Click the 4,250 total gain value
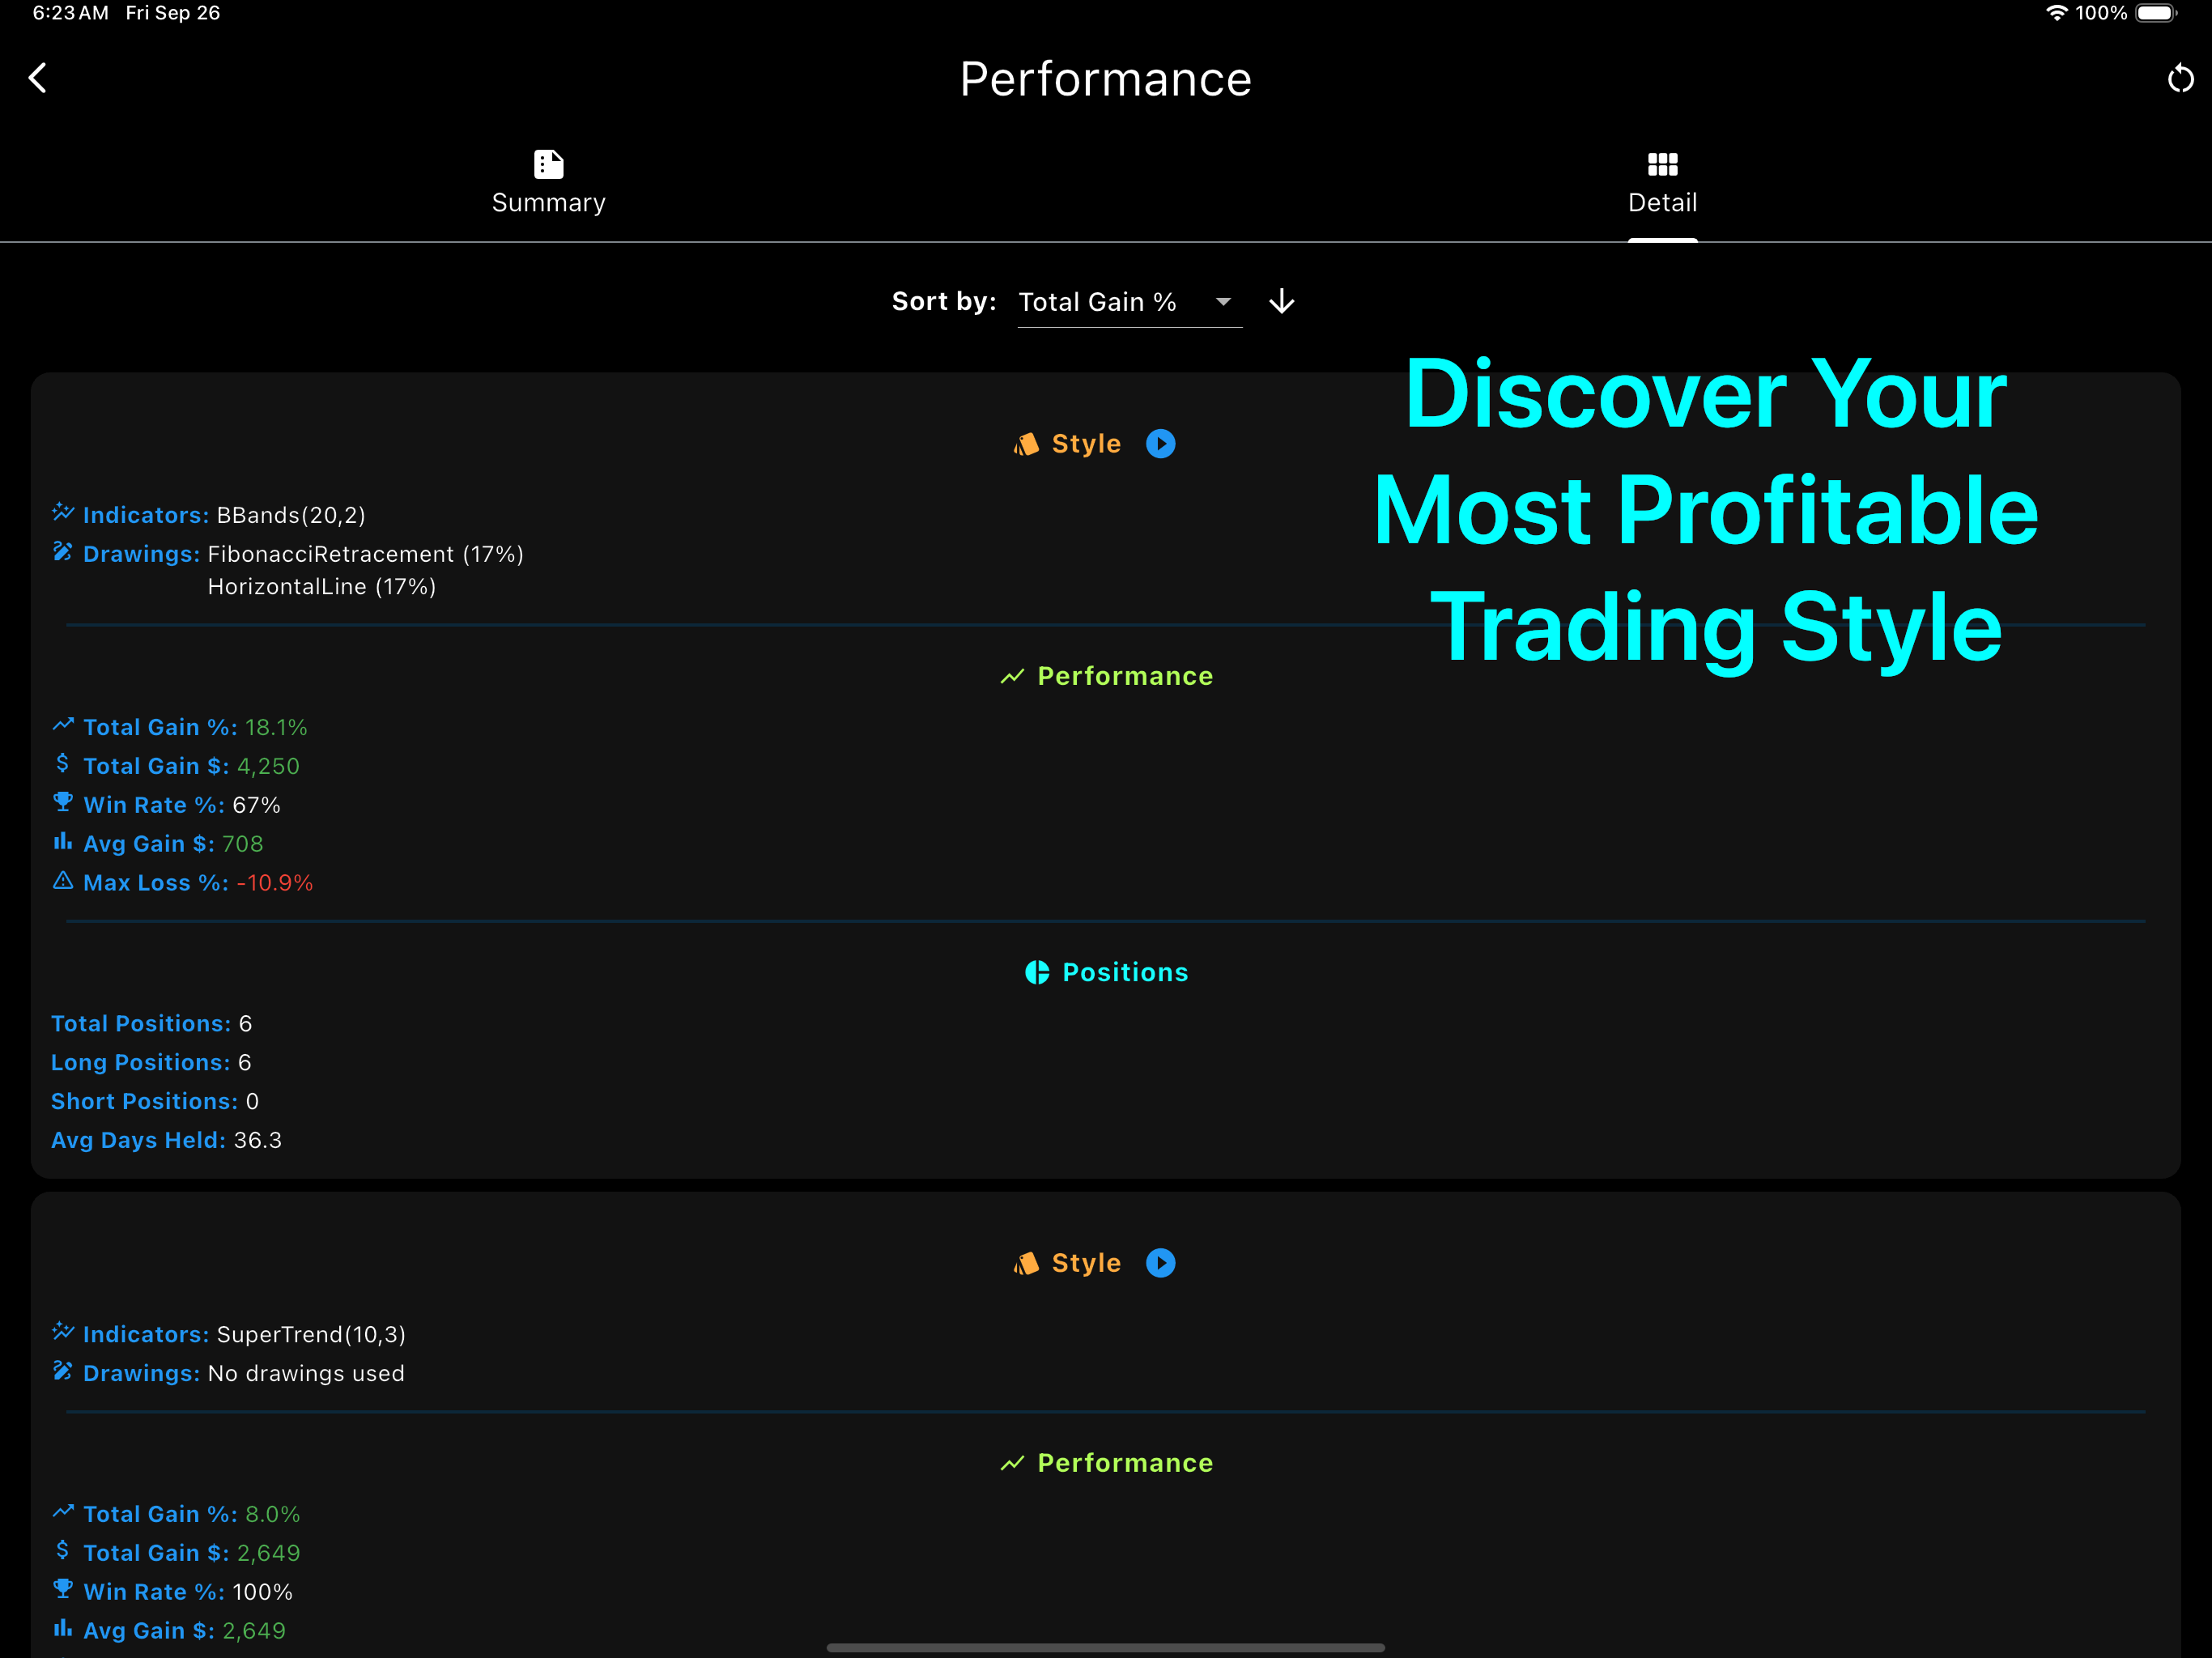 click(268, 766)
